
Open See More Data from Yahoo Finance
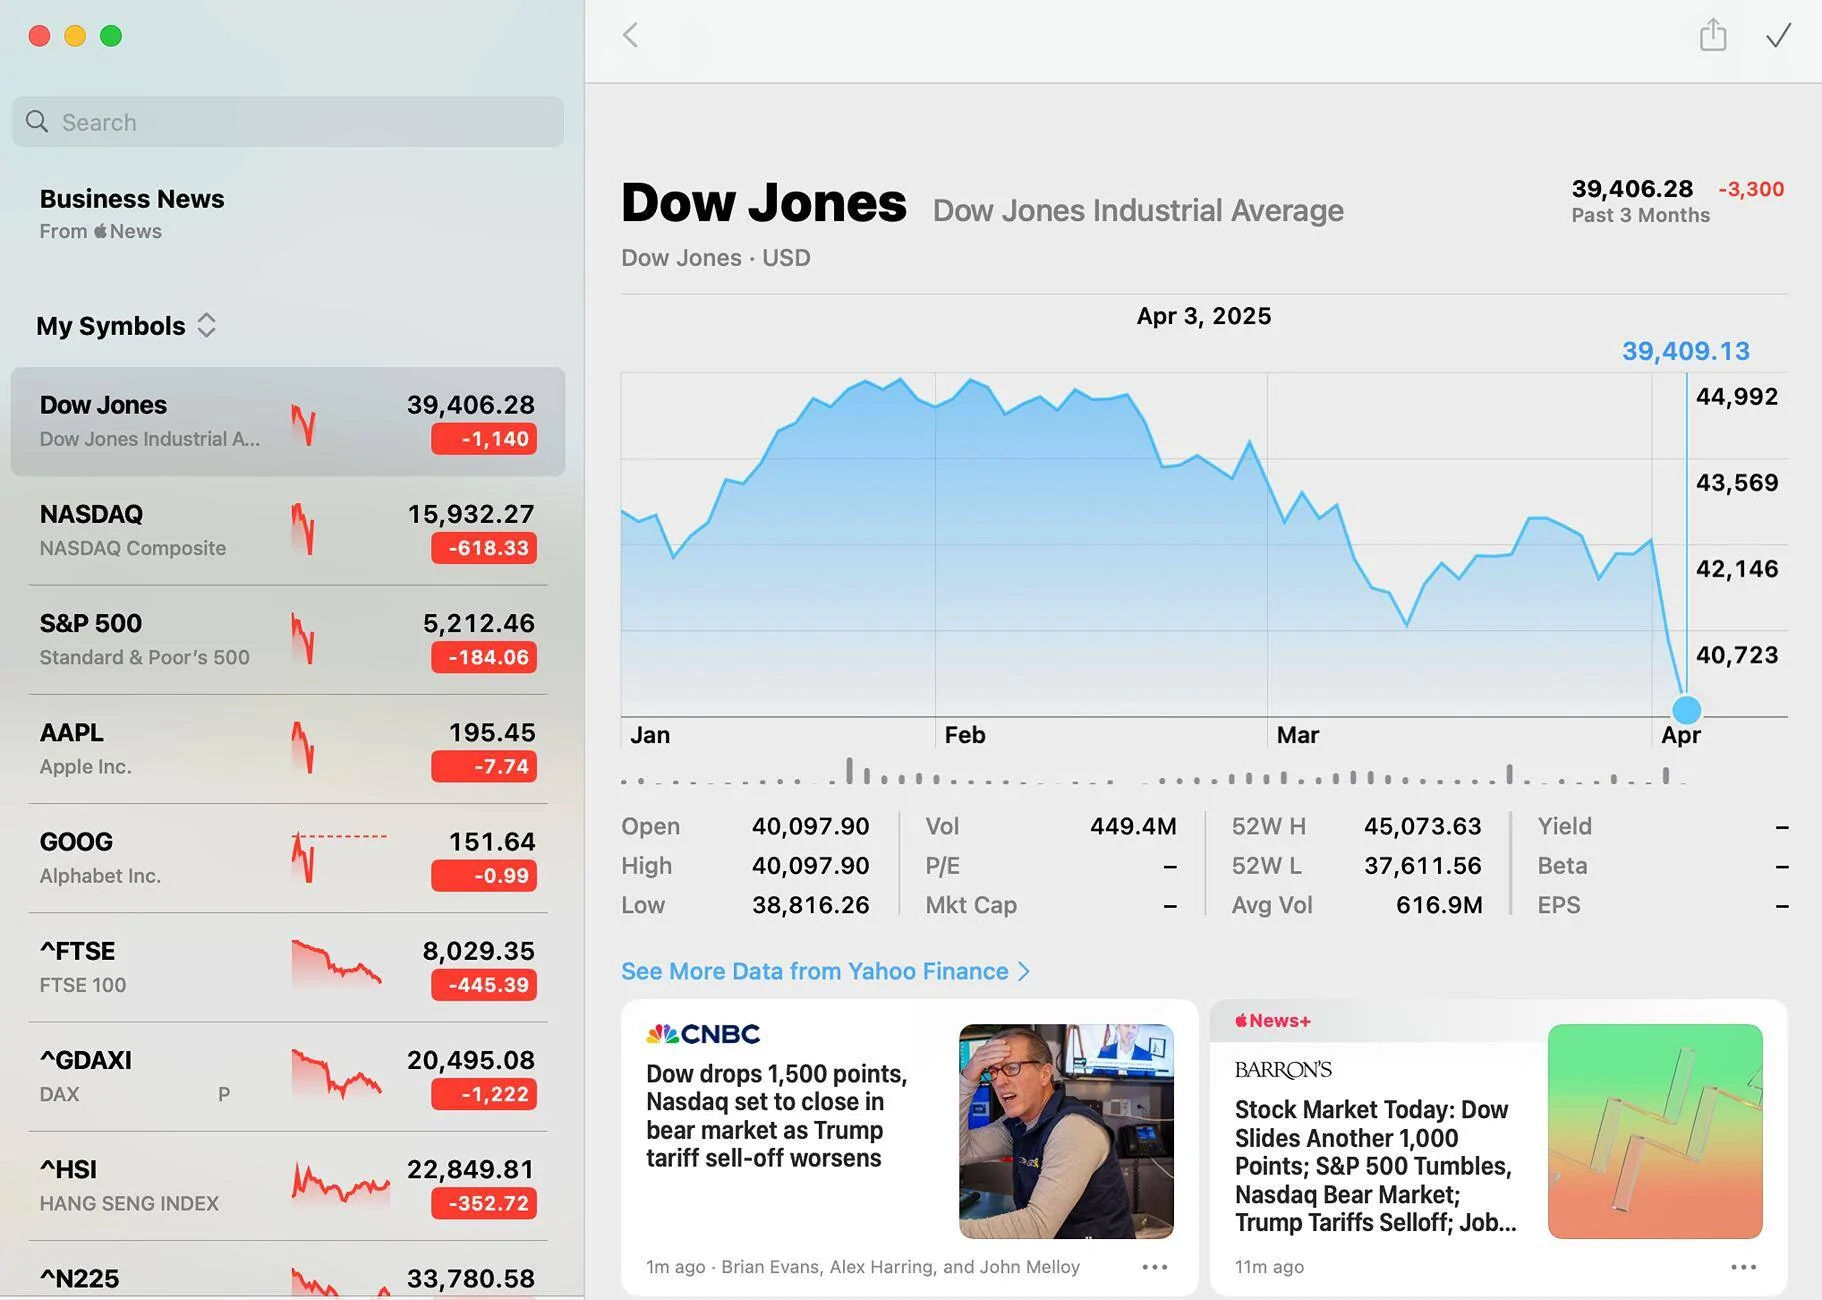(x=825, y=971)
